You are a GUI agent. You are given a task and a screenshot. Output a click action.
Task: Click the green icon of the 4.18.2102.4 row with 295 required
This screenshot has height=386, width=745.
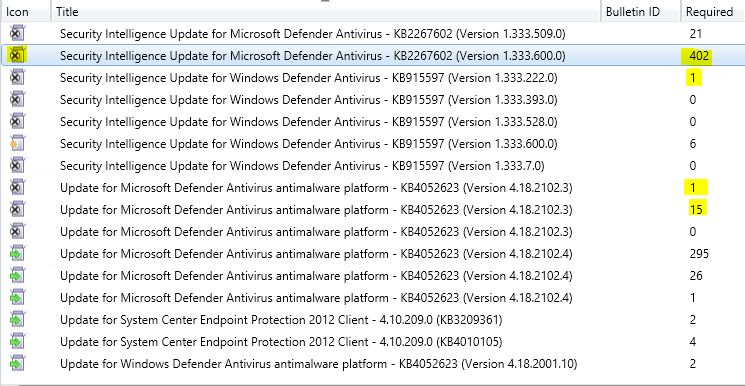17,253
